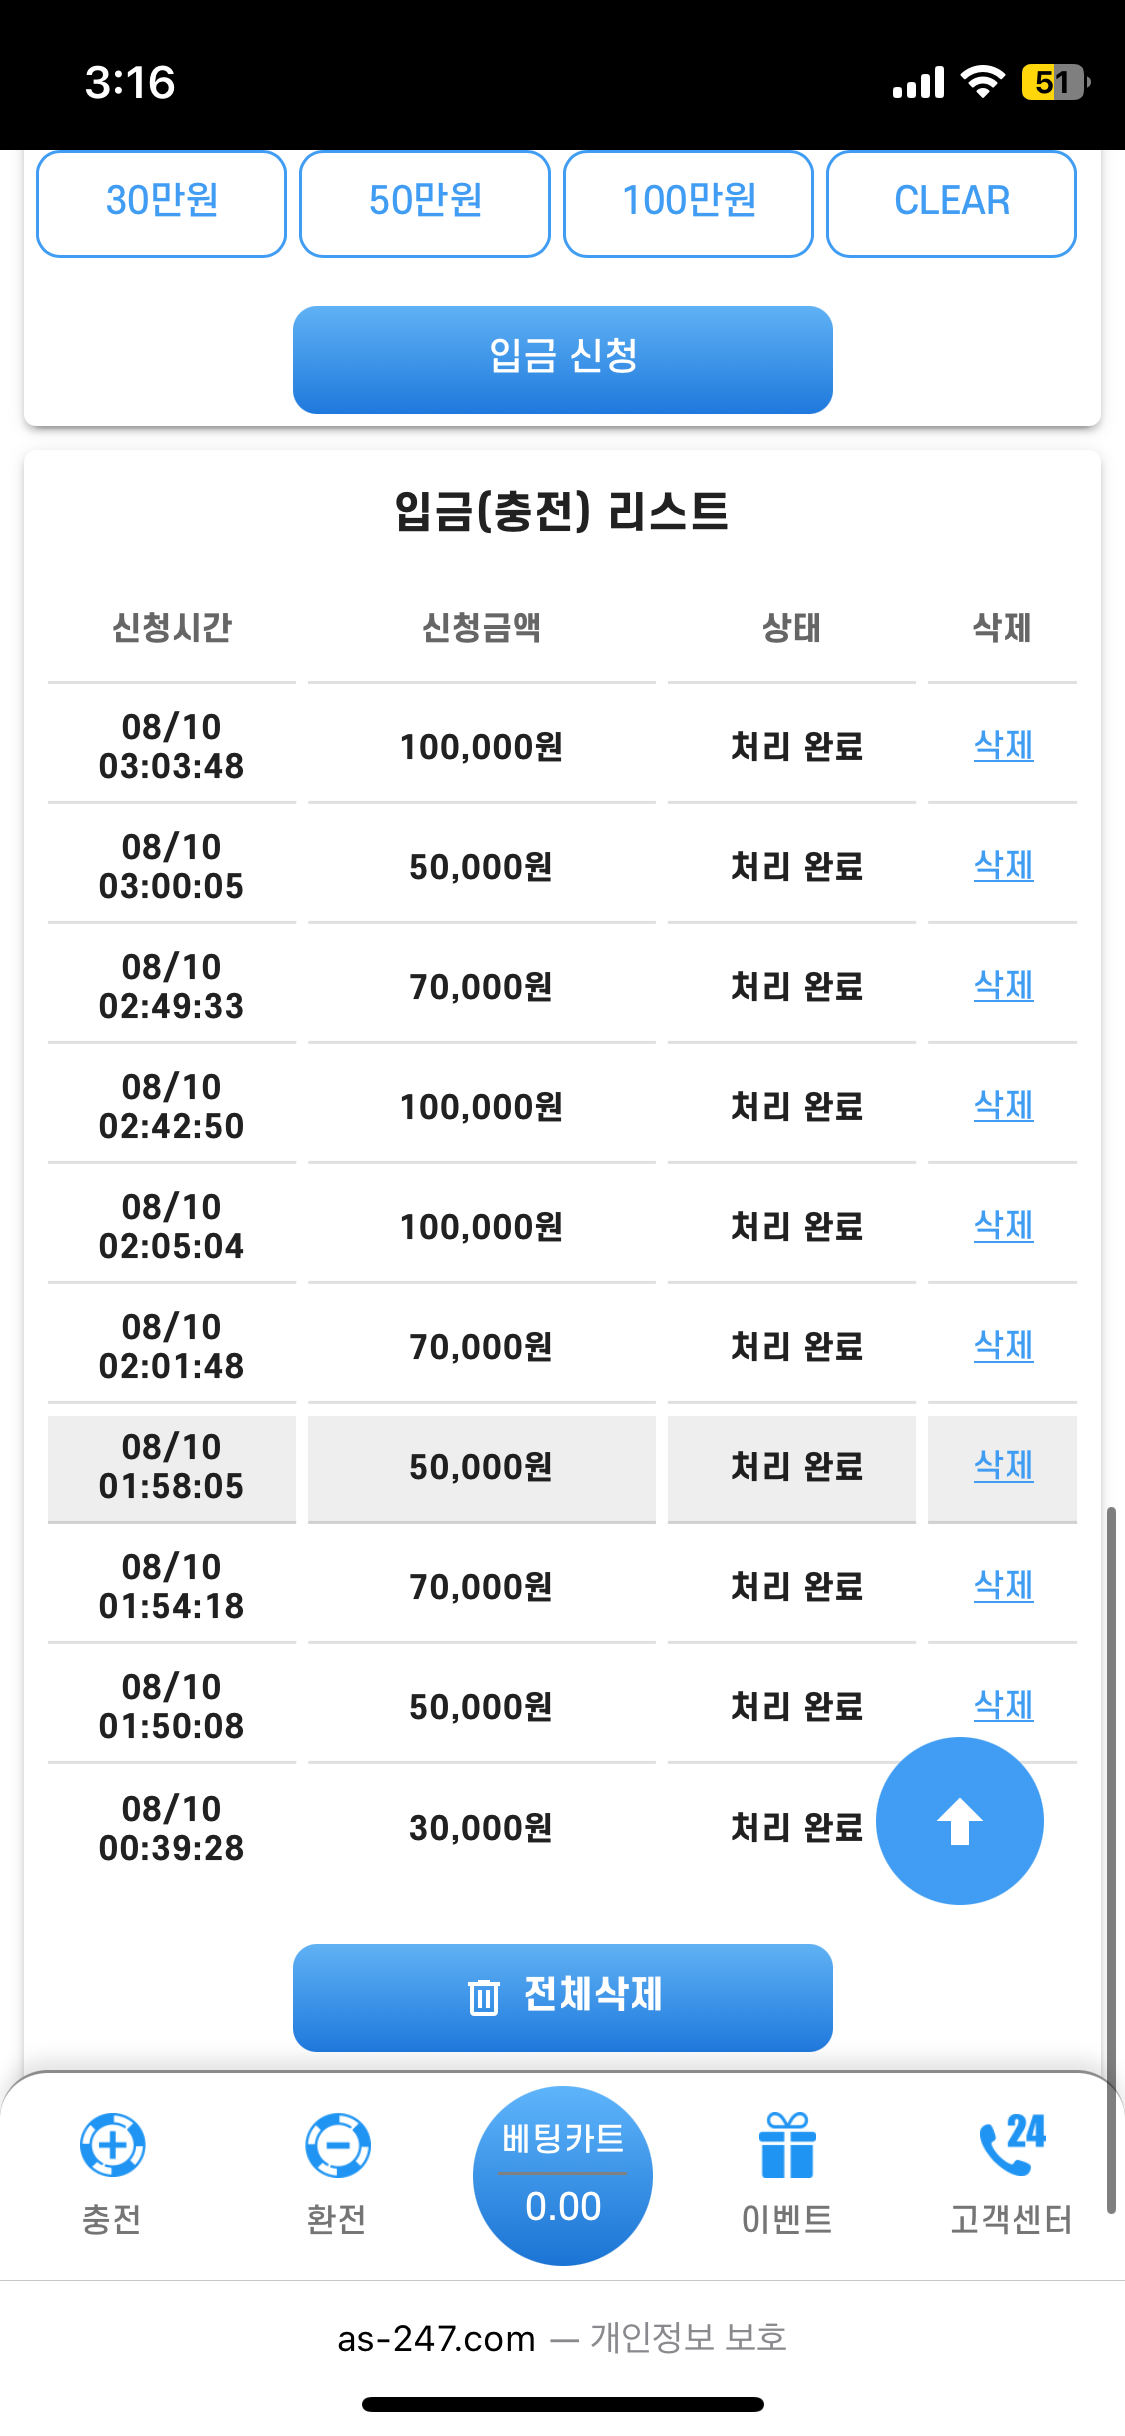
Task: Open the 고객센터 24-hour phone icon
Action: (x=1011, y=2144)
